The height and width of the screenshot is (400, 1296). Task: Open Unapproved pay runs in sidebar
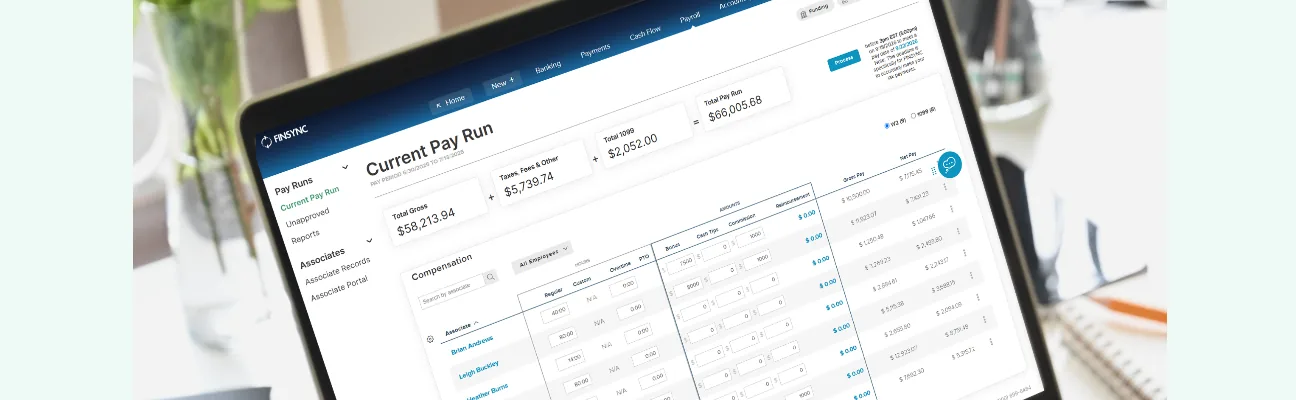308,218
